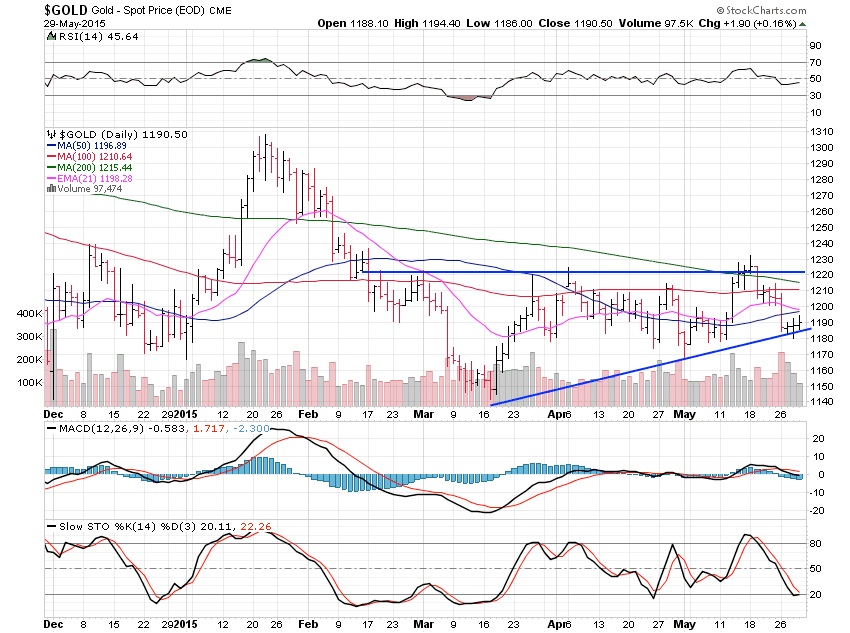Click the 29-May-2015 date label
Screen dimensions: 850x633
click(75, 24)
